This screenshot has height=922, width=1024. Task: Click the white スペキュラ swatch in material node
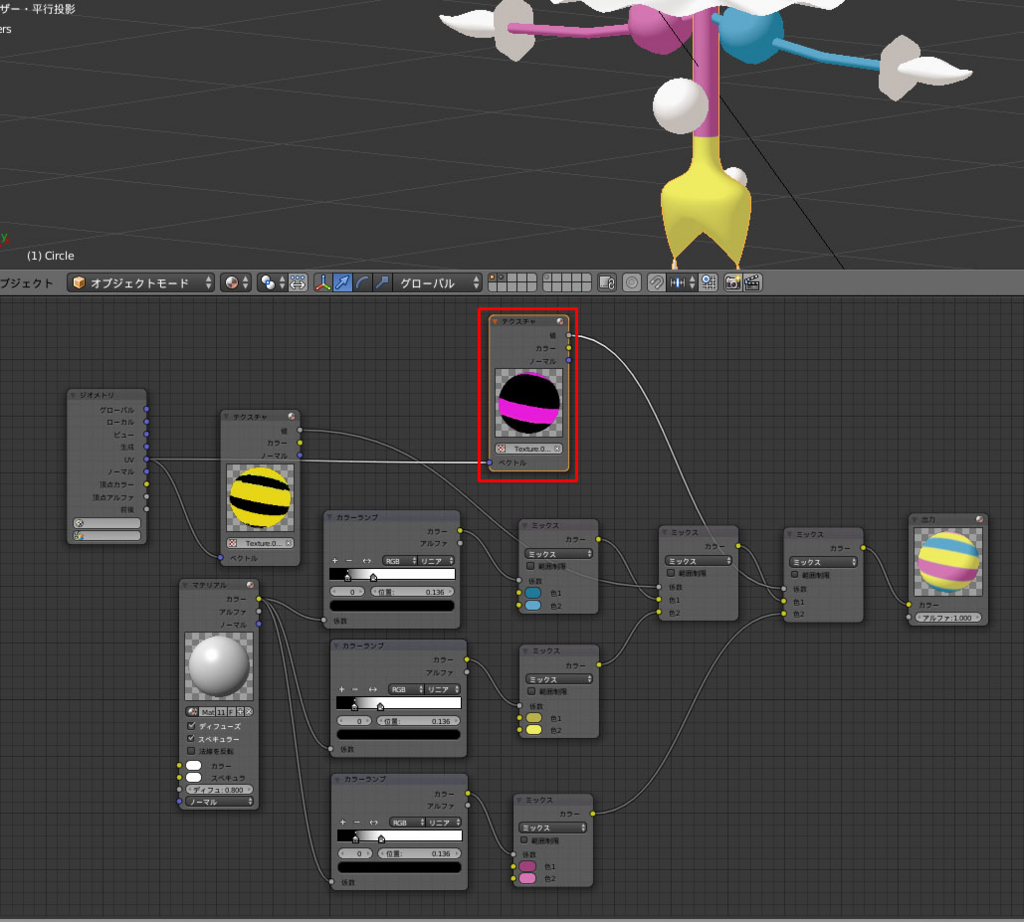pyautogui.click(x=194, y=778)
